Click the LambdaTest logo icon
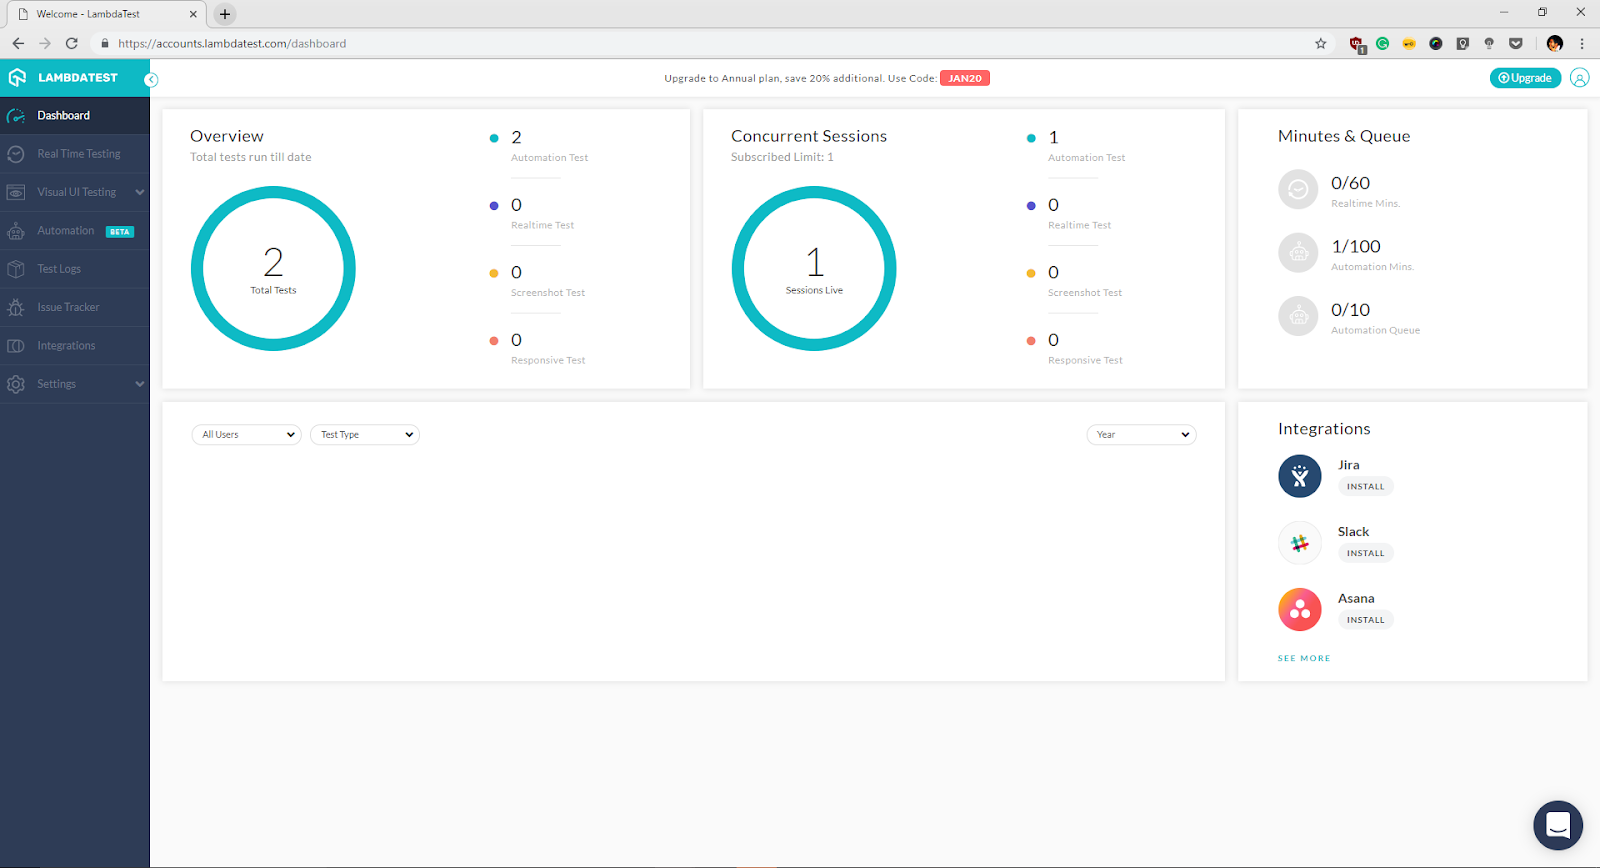 [17, 78]
